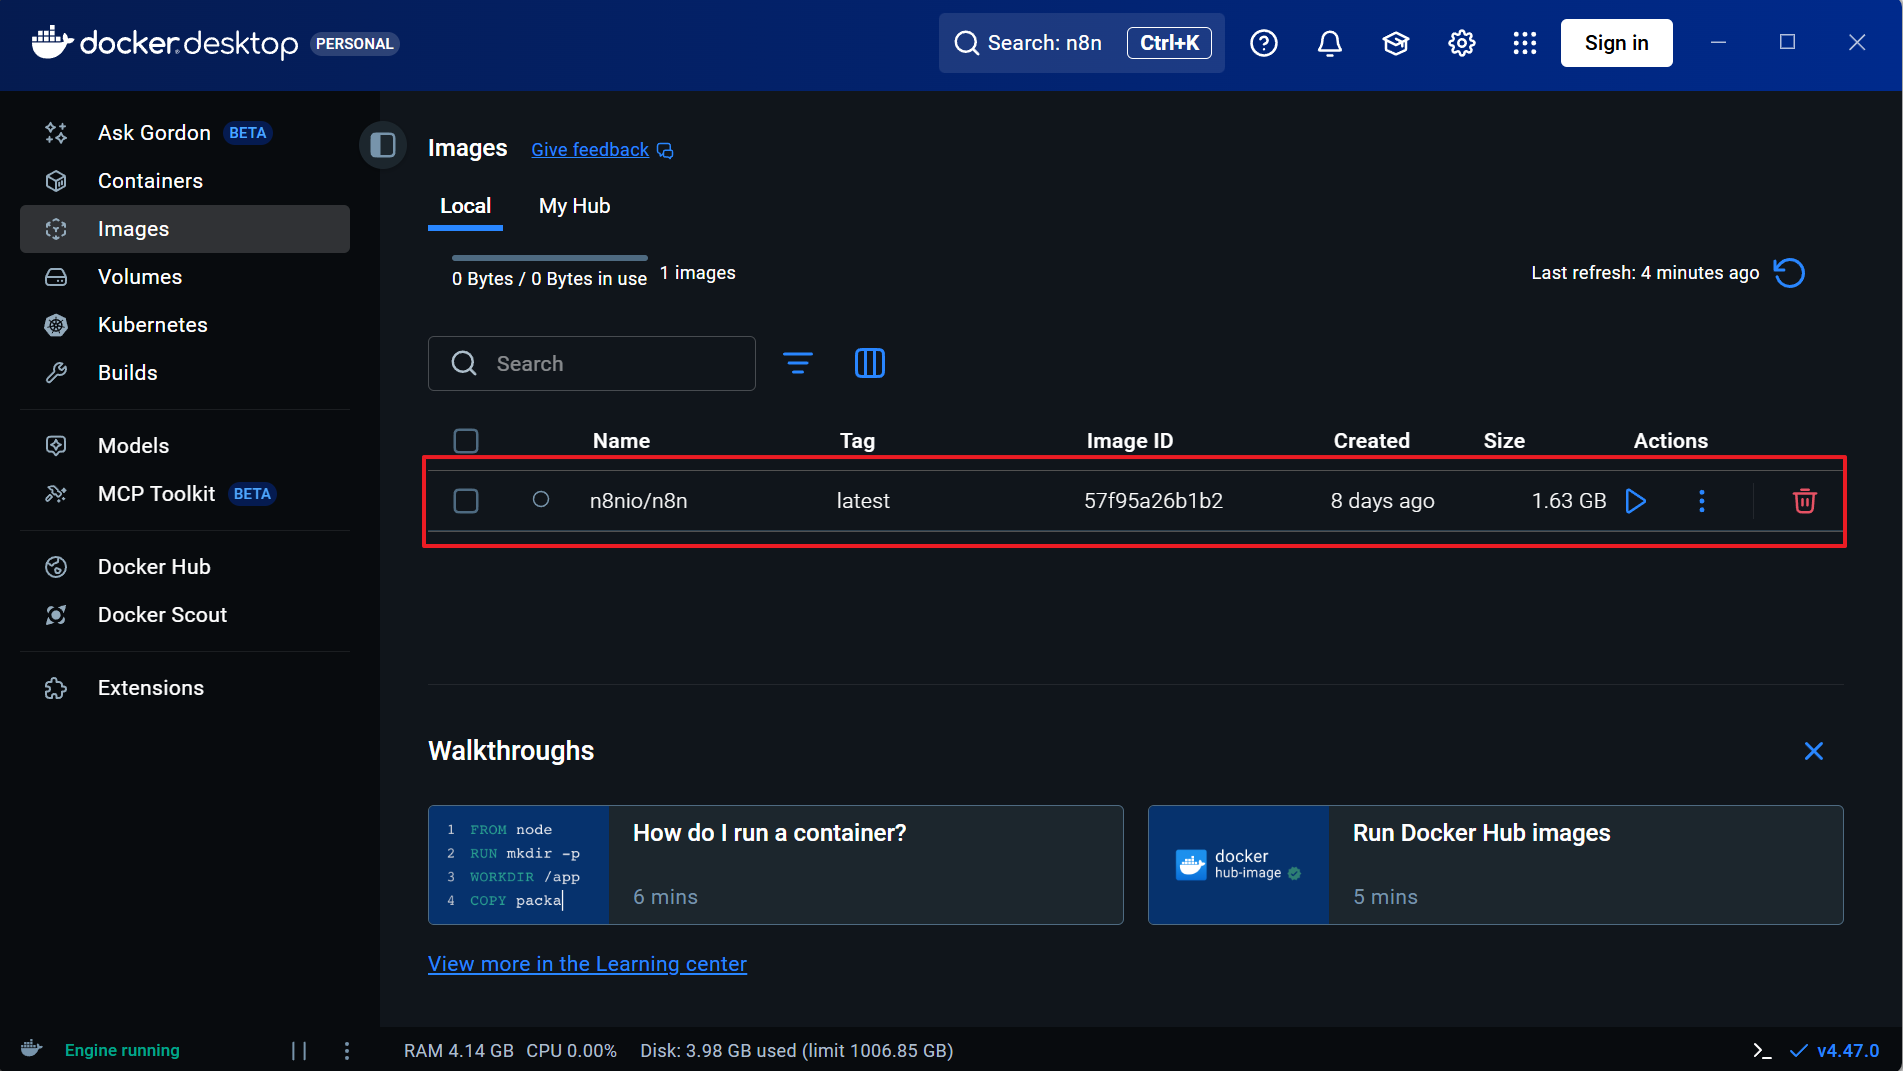Click the Sign in button
This screenshot has height=1071, width=1903.
[x=1616, y=43]
